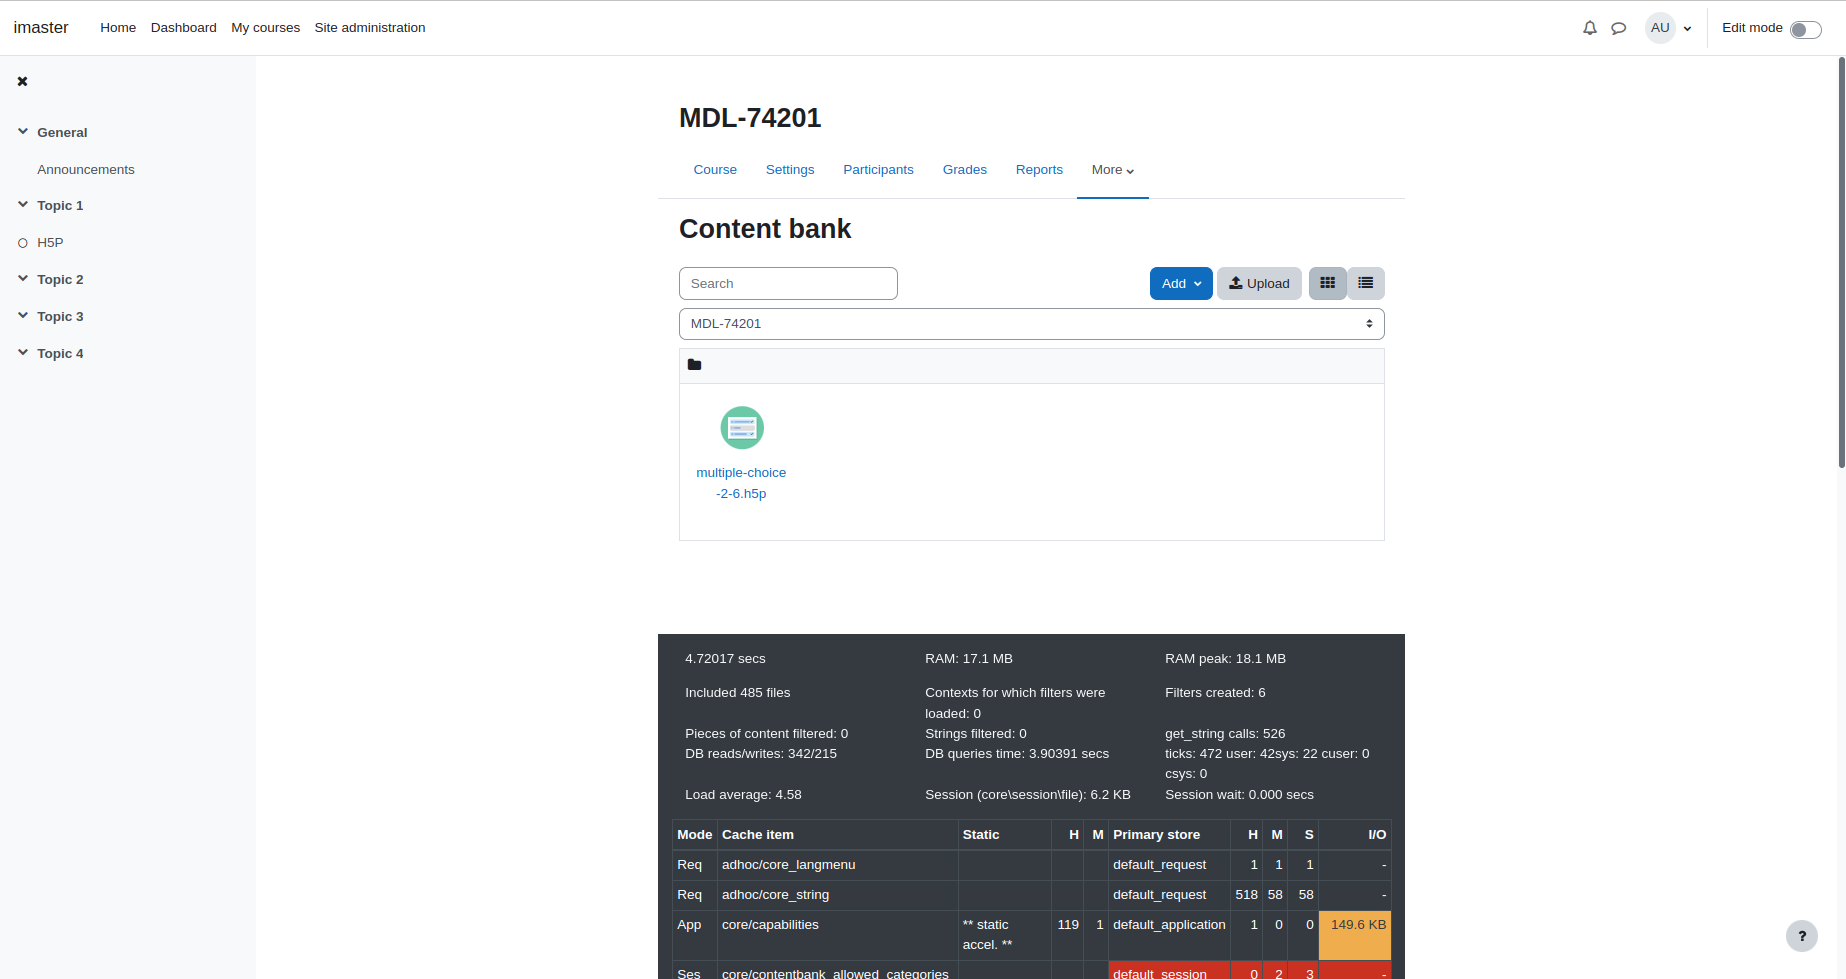This screenshot has height=979, width=1846.
Task: Collapse the General section
Action: click(23, 132)
